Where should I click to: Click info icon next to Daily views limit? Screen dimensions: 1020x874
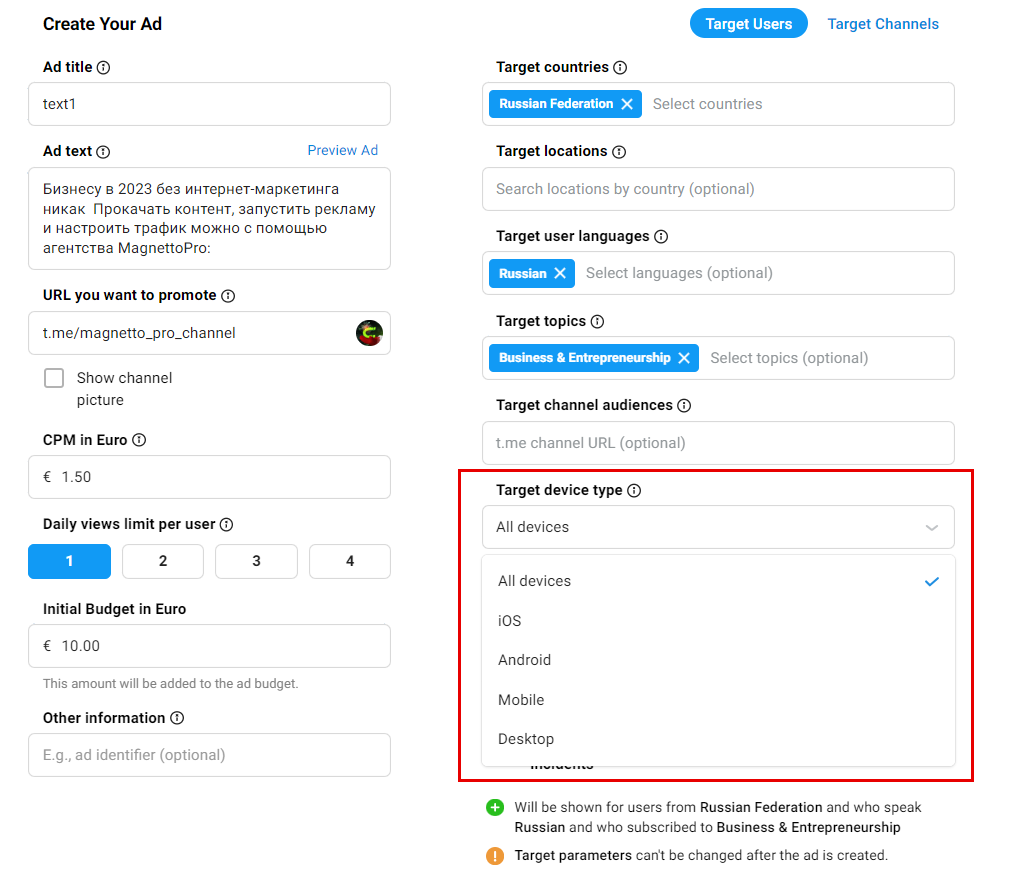click(x=226, y=525)
